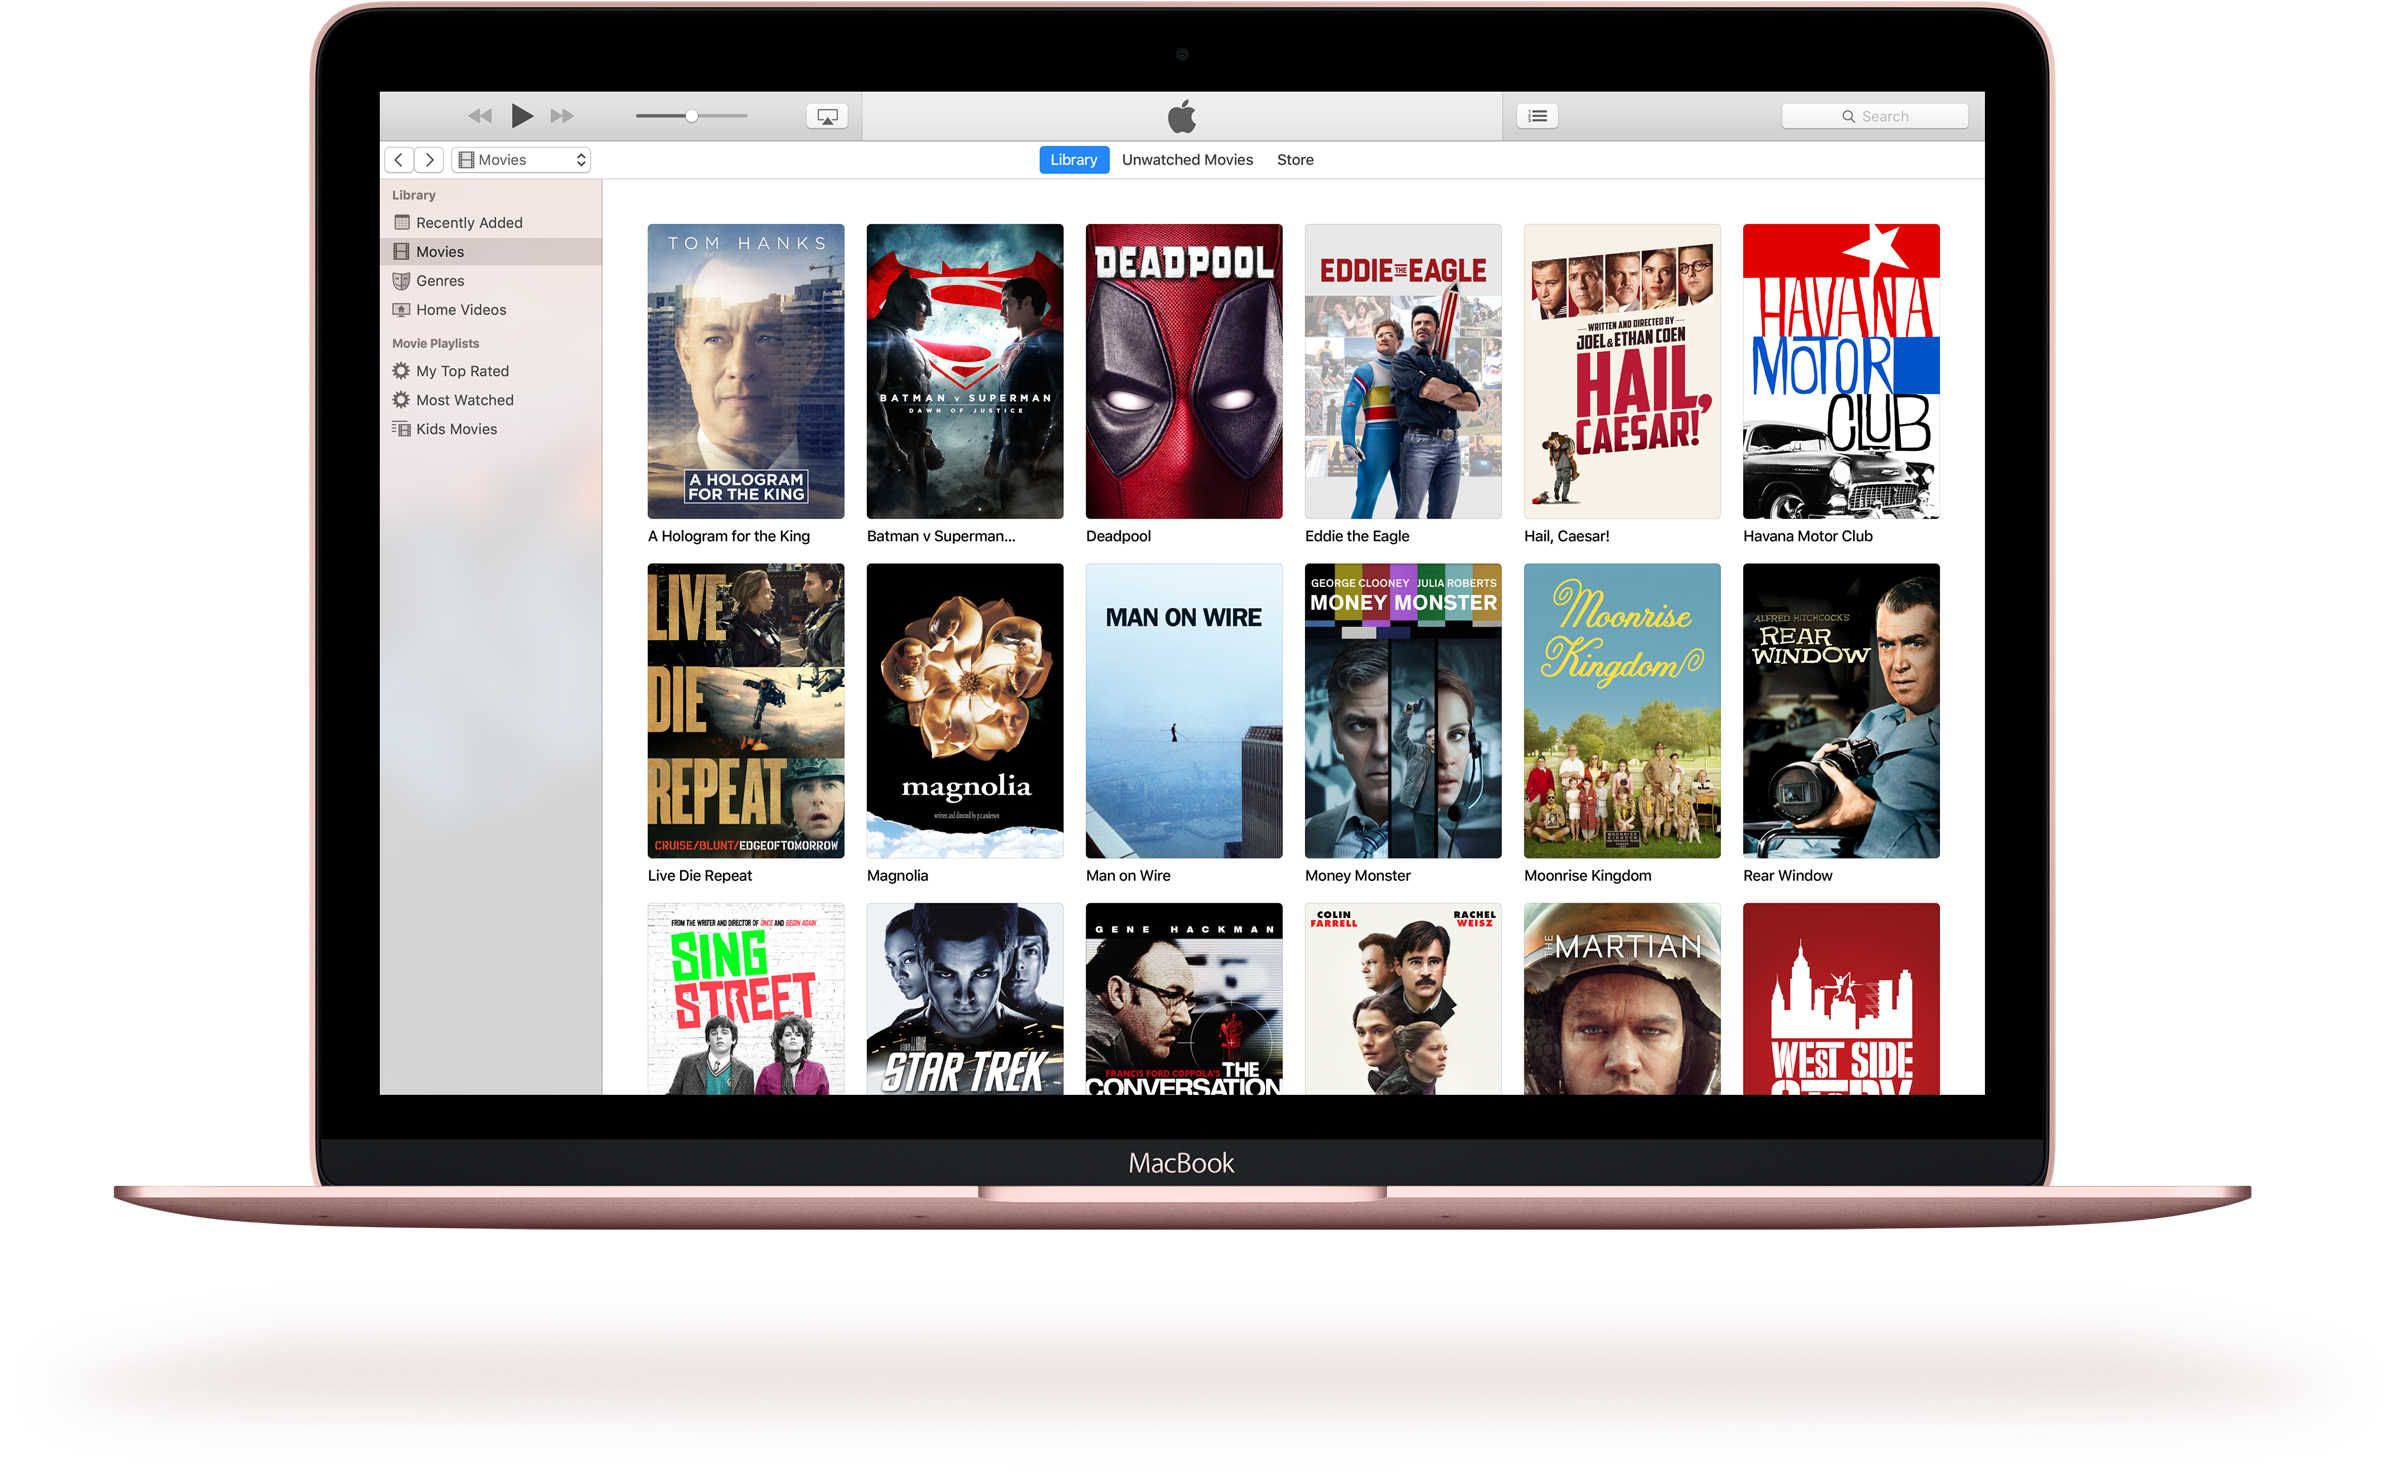Select Movies in the sidebar
This screenshot has height=1473, width=2396.
tap(491, 252)
